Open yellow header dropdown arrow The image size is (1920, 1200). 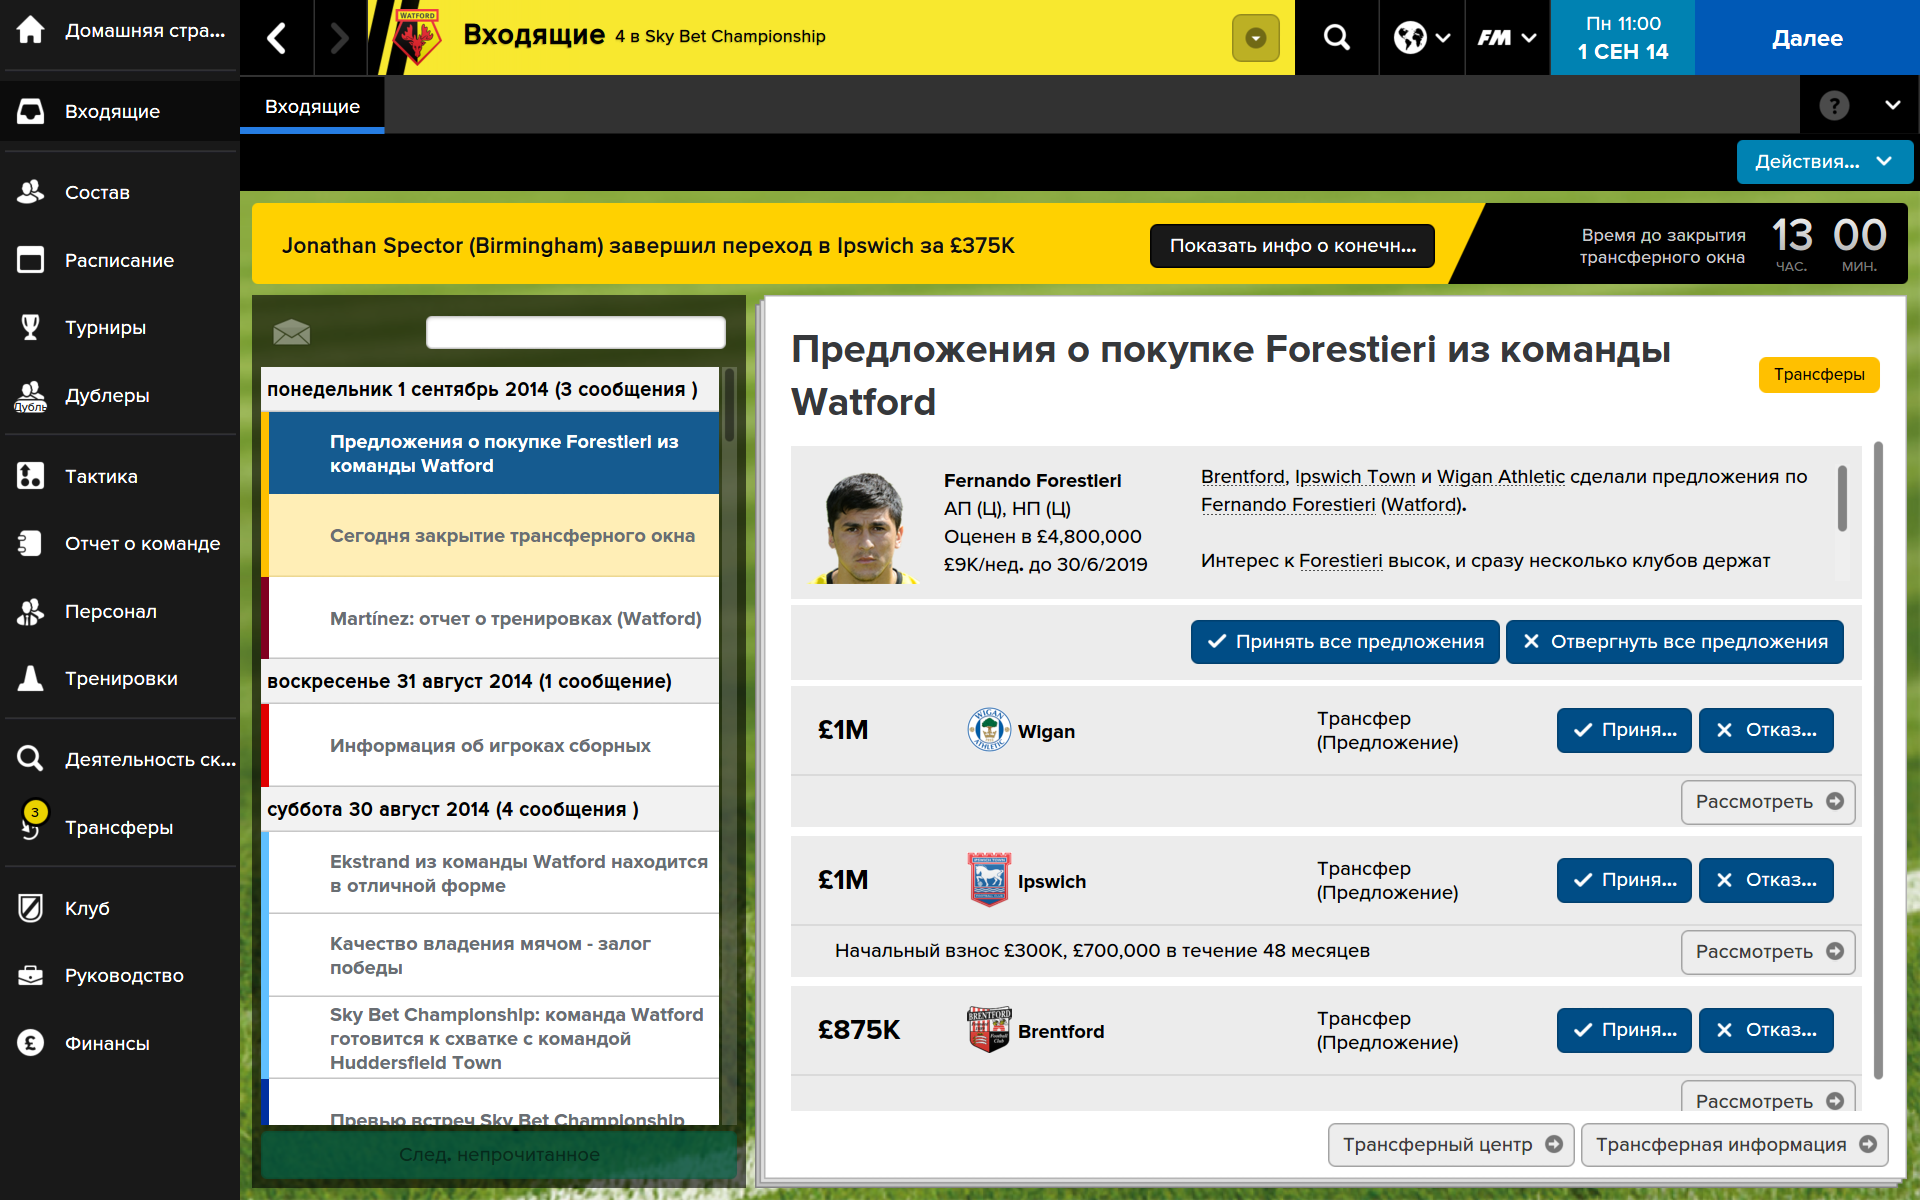[1255, 38]
